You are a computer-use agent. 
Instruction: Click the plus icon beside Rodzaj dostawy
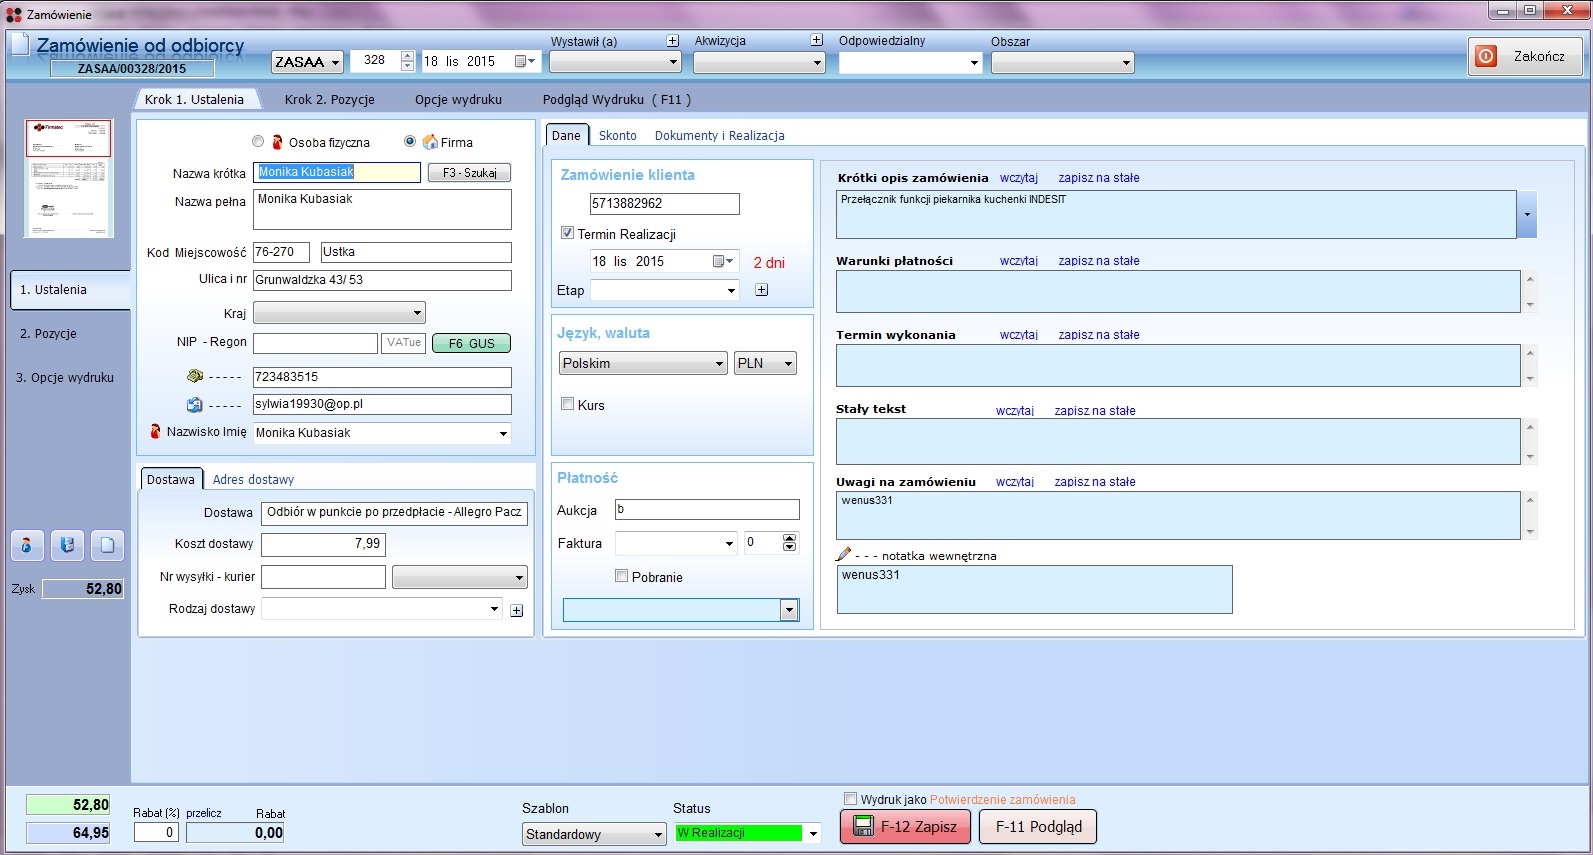click(517, 610)
